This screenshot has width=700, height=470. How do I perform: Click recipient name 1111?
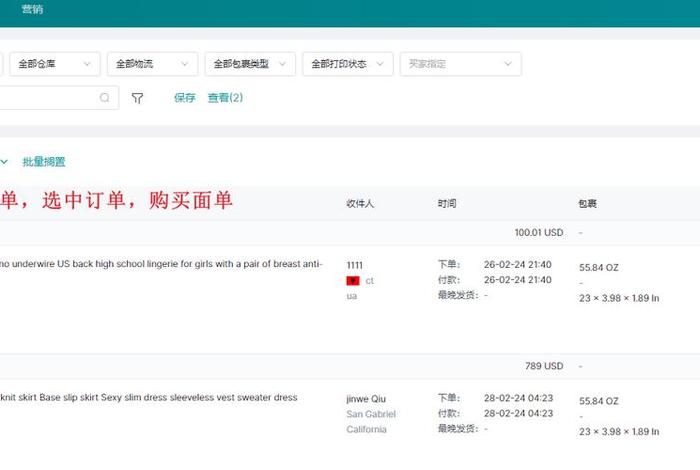point(354,265)
